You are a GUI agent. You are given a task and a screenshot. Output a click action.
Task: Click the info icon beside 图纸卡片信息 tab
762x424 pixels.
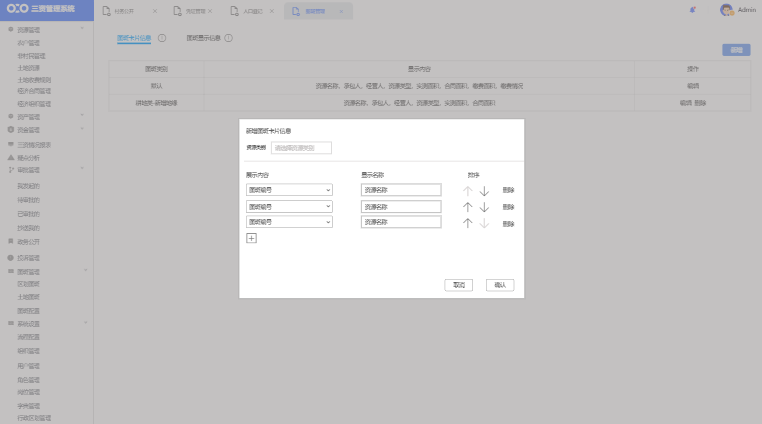(162, 38)
